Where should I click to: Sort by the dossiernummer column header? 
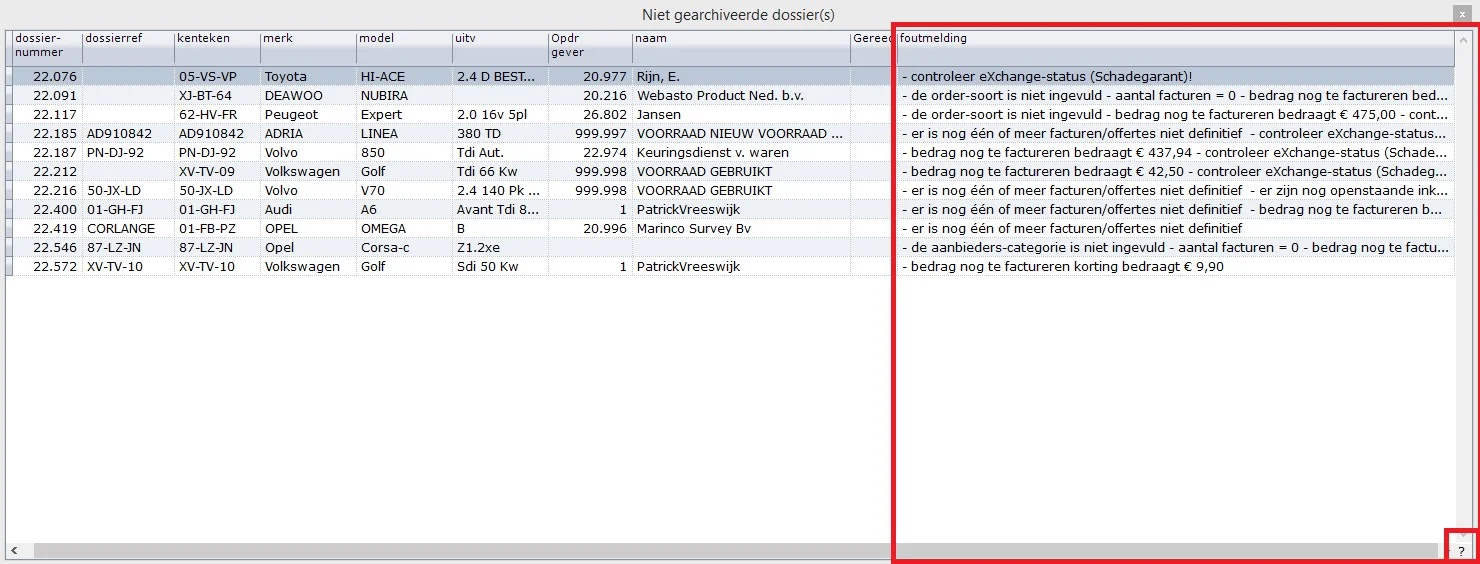point(47,46)
